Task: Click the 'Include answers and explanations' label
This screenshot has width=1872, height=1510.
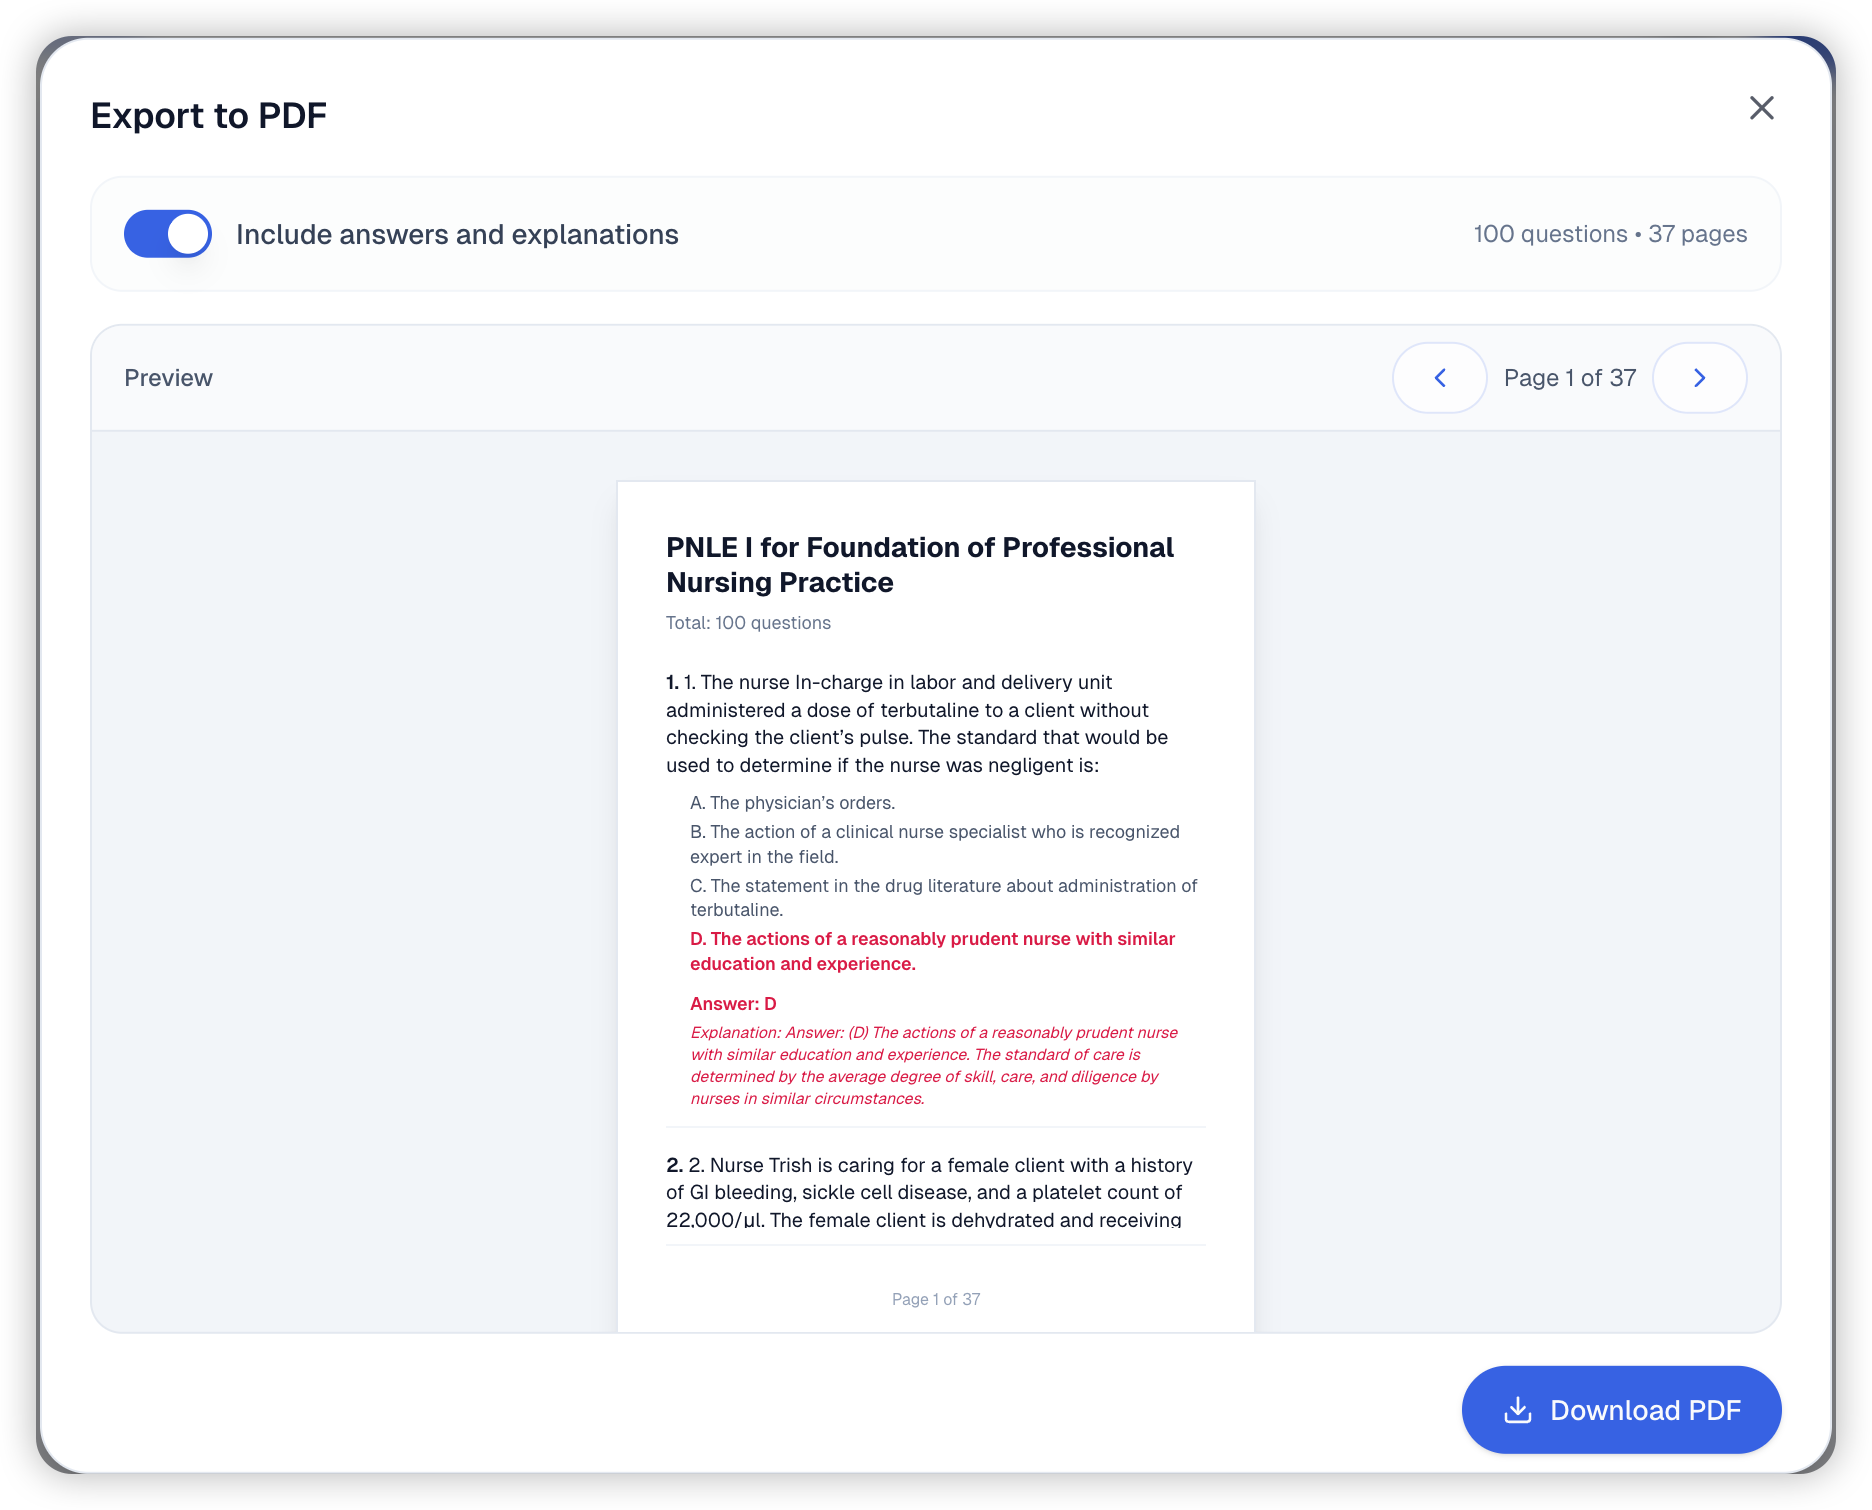Action: [x=457, y=234]
